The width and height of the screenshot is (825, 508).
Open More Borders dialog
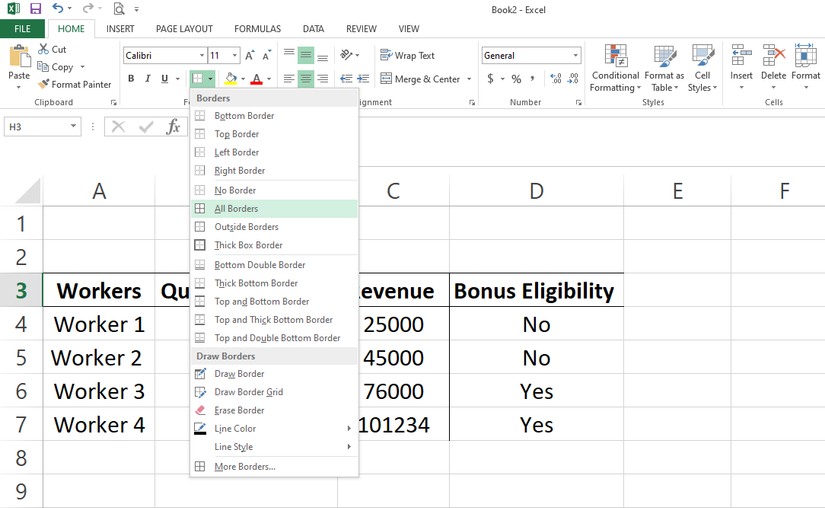[x=274, y=466]
